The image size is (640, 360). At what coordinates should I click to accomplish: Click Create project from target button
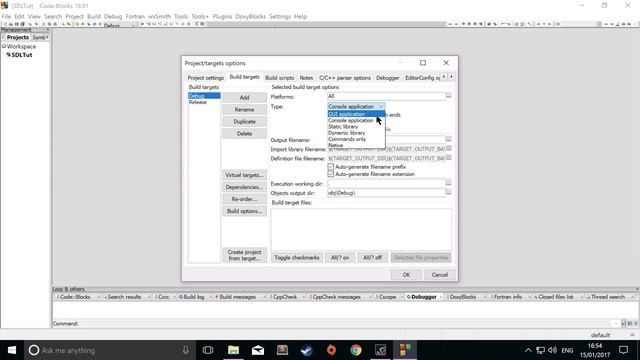pyautogui.click(x=244, y=255)
